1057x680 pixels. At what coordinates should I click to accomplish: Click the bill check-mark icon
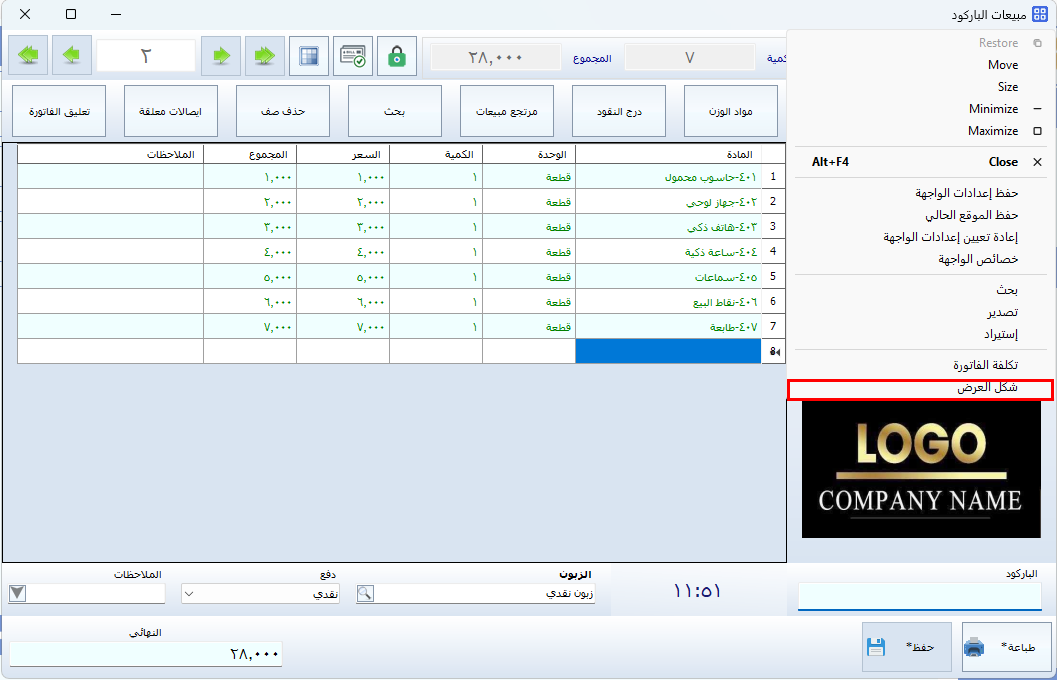(x=353, y=55)
